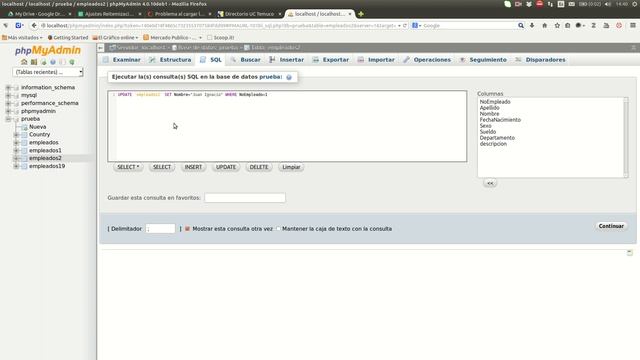Click inside the SQL query text area
Image resolution: width=640 pixels, height=360 pixels.
287,126
